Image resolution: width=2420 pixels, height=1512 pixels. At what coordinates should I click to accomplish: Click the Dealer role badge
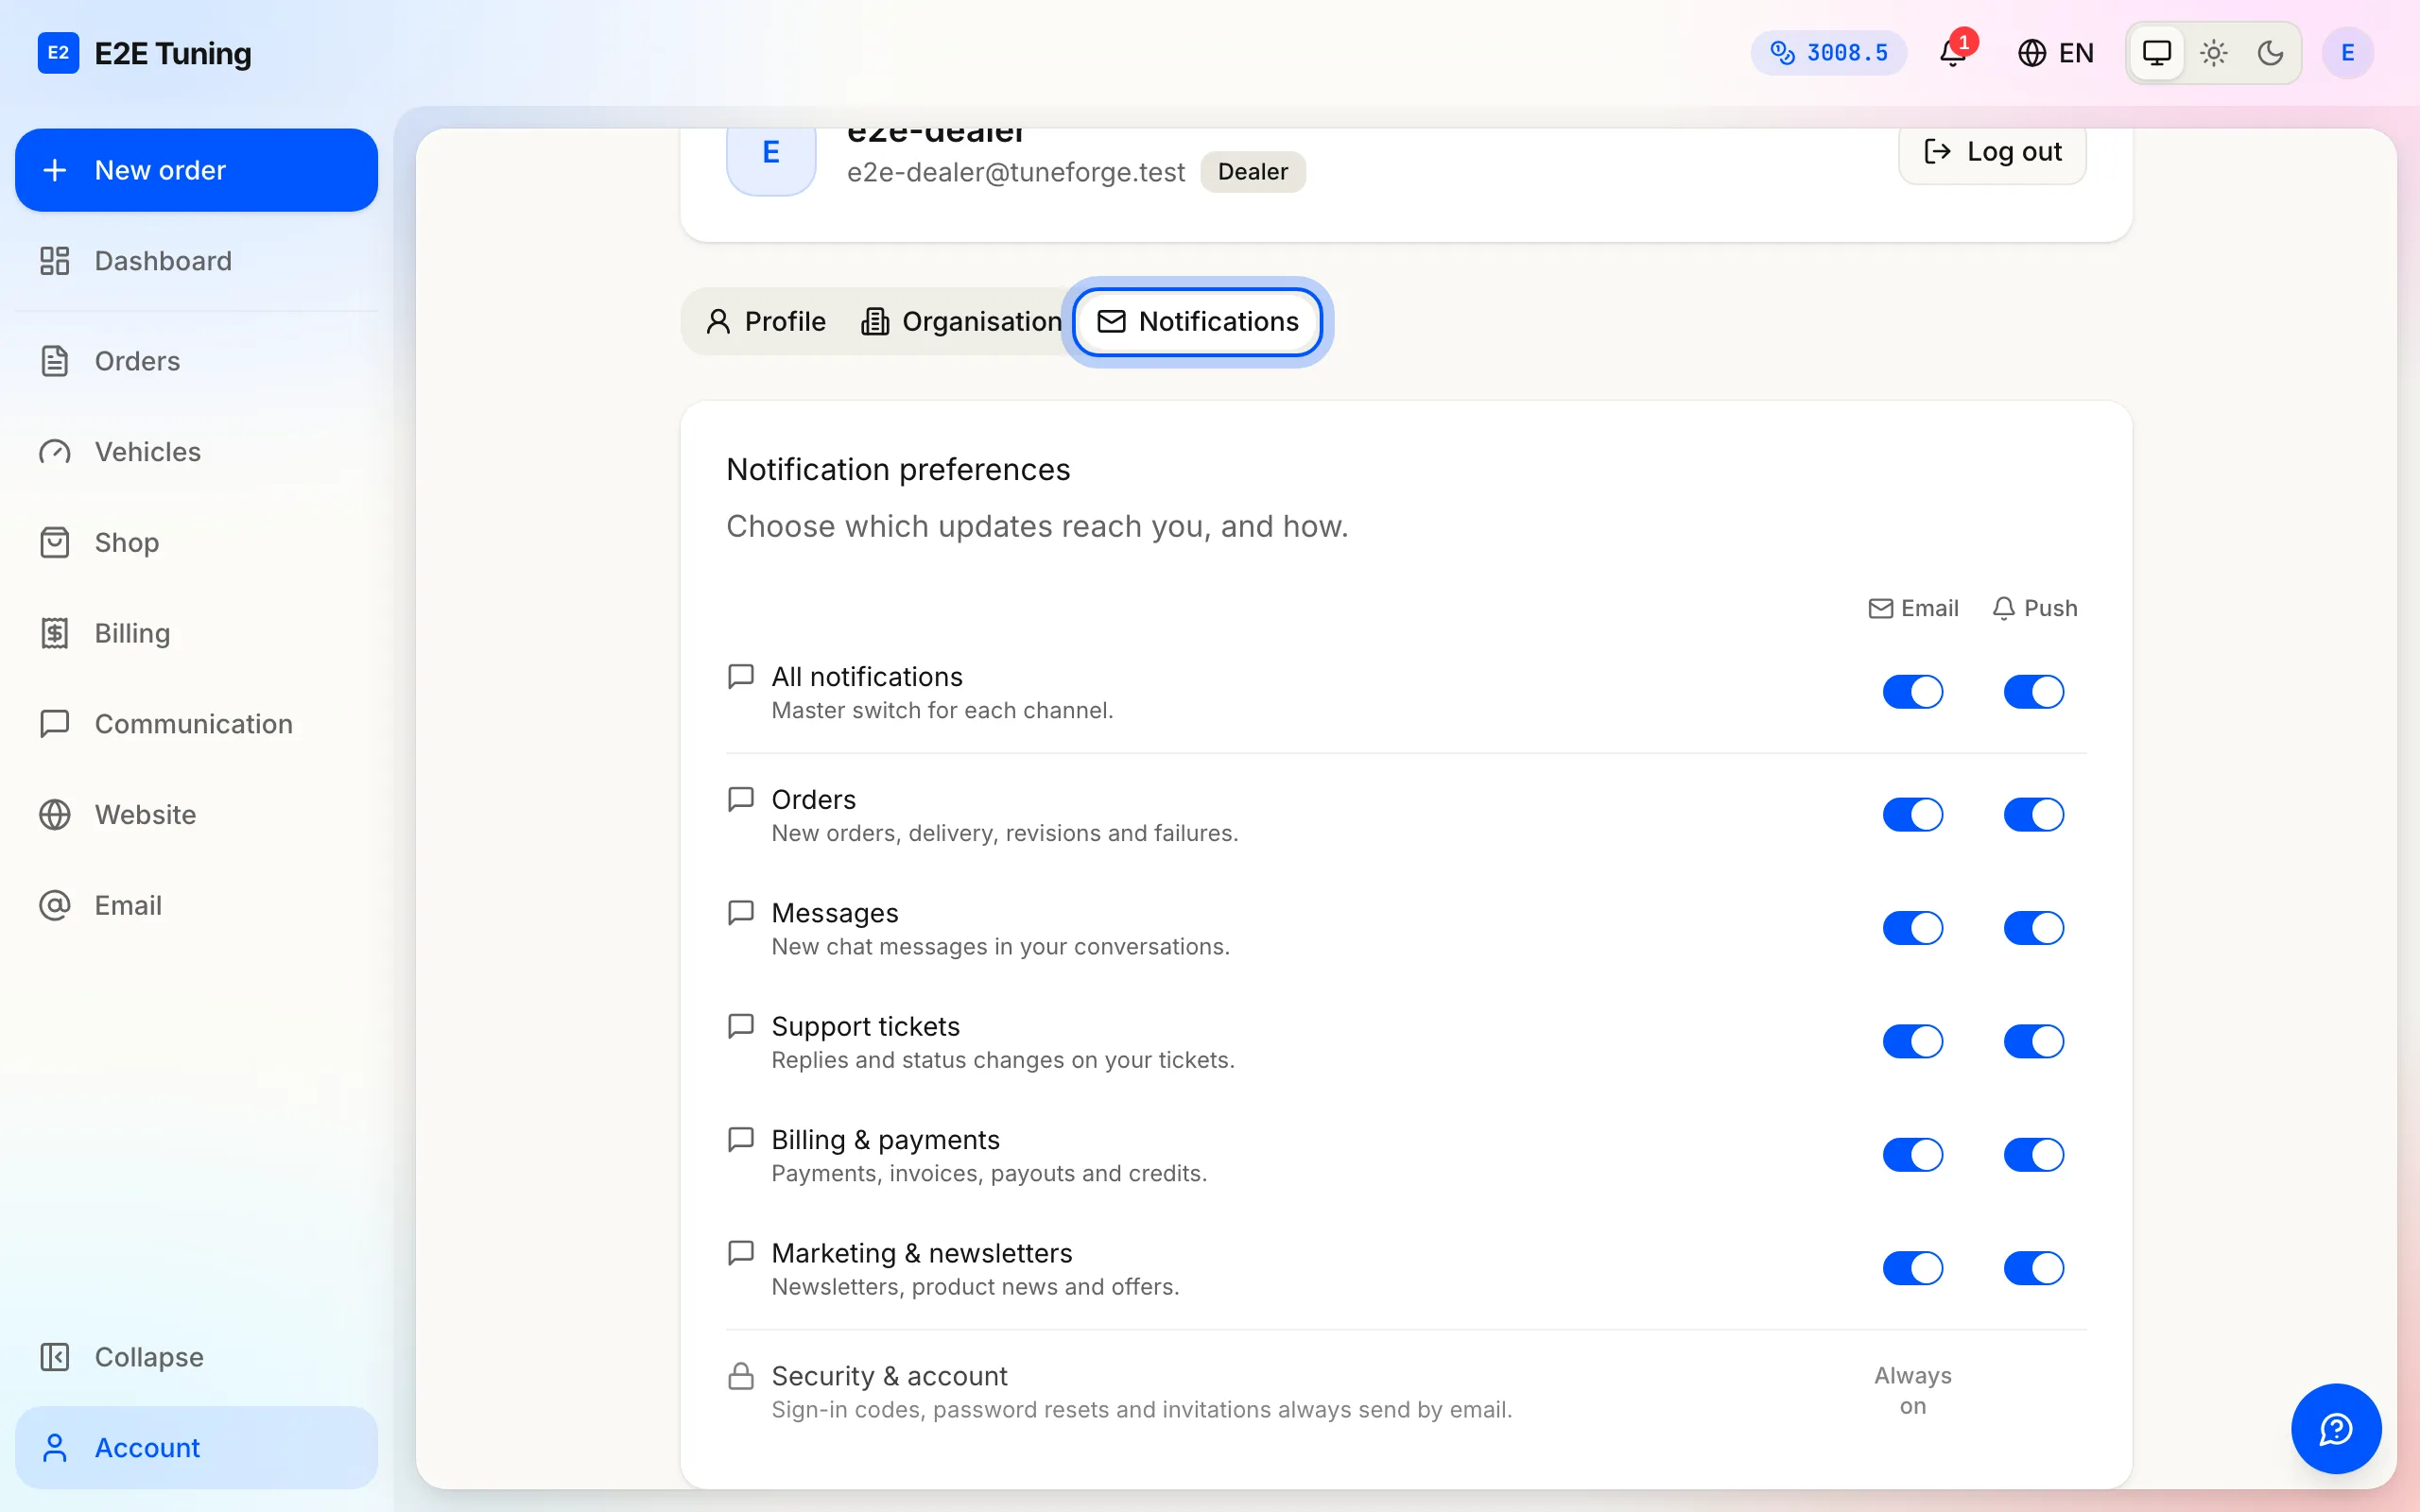pos(1252,172)
